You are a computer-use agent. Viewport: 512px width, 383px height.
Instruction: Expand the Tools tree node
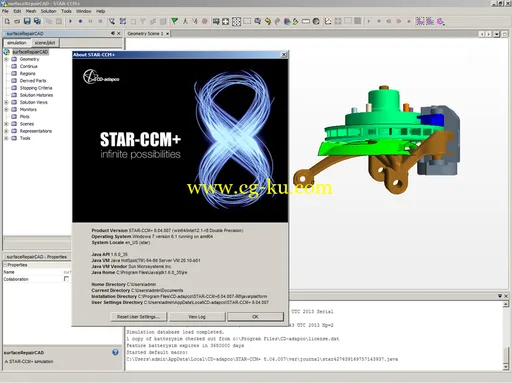[6, 138]
